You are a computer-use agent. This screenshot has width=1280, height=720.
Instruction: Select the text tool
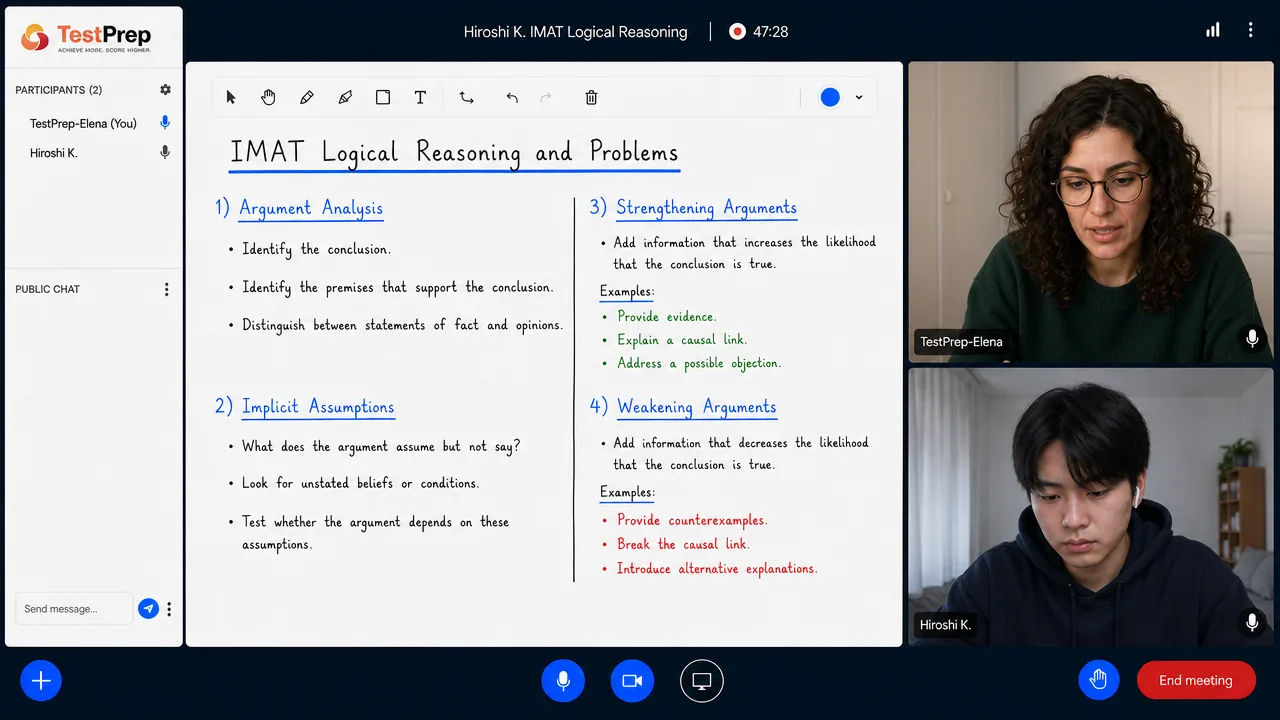pos(420,97)
